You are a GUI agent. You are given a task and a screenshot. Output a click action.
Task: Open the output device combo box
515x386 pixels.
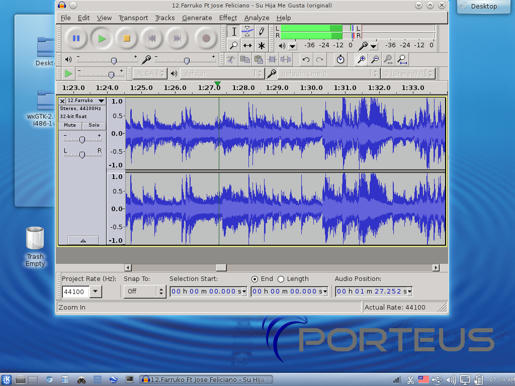coord(222,73)
